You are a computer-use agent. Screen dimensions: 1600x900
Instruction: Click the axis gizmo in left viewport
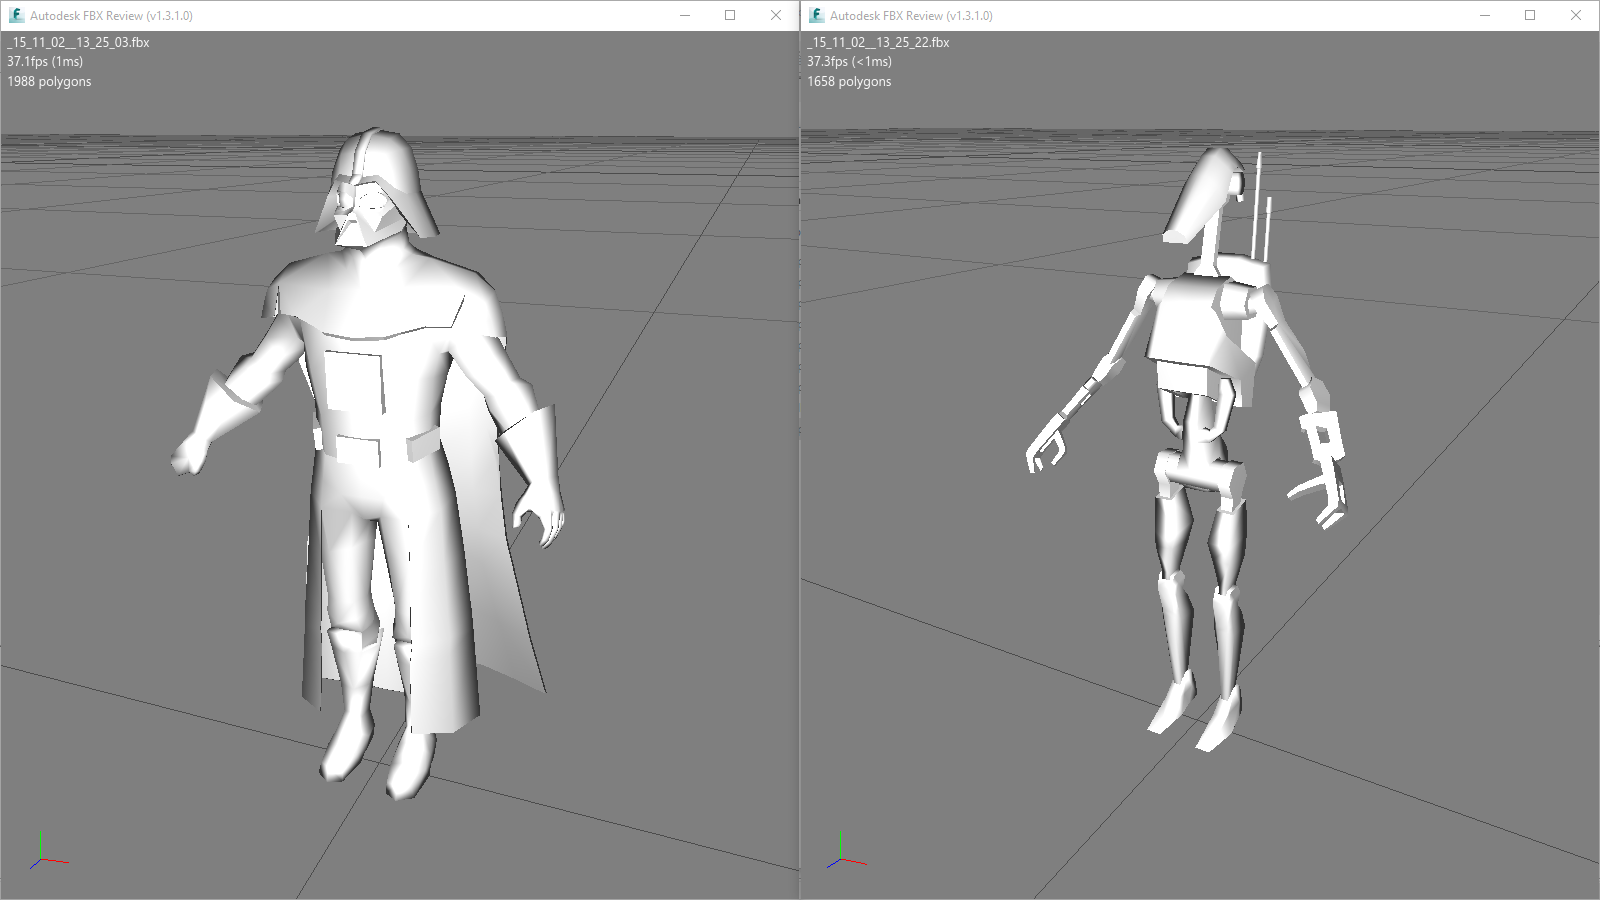[x=44, y=853]
